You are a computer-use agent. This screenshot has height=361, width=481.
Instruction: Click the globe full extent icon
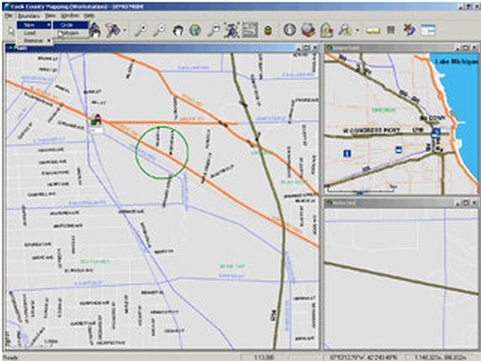click(195, 30)
